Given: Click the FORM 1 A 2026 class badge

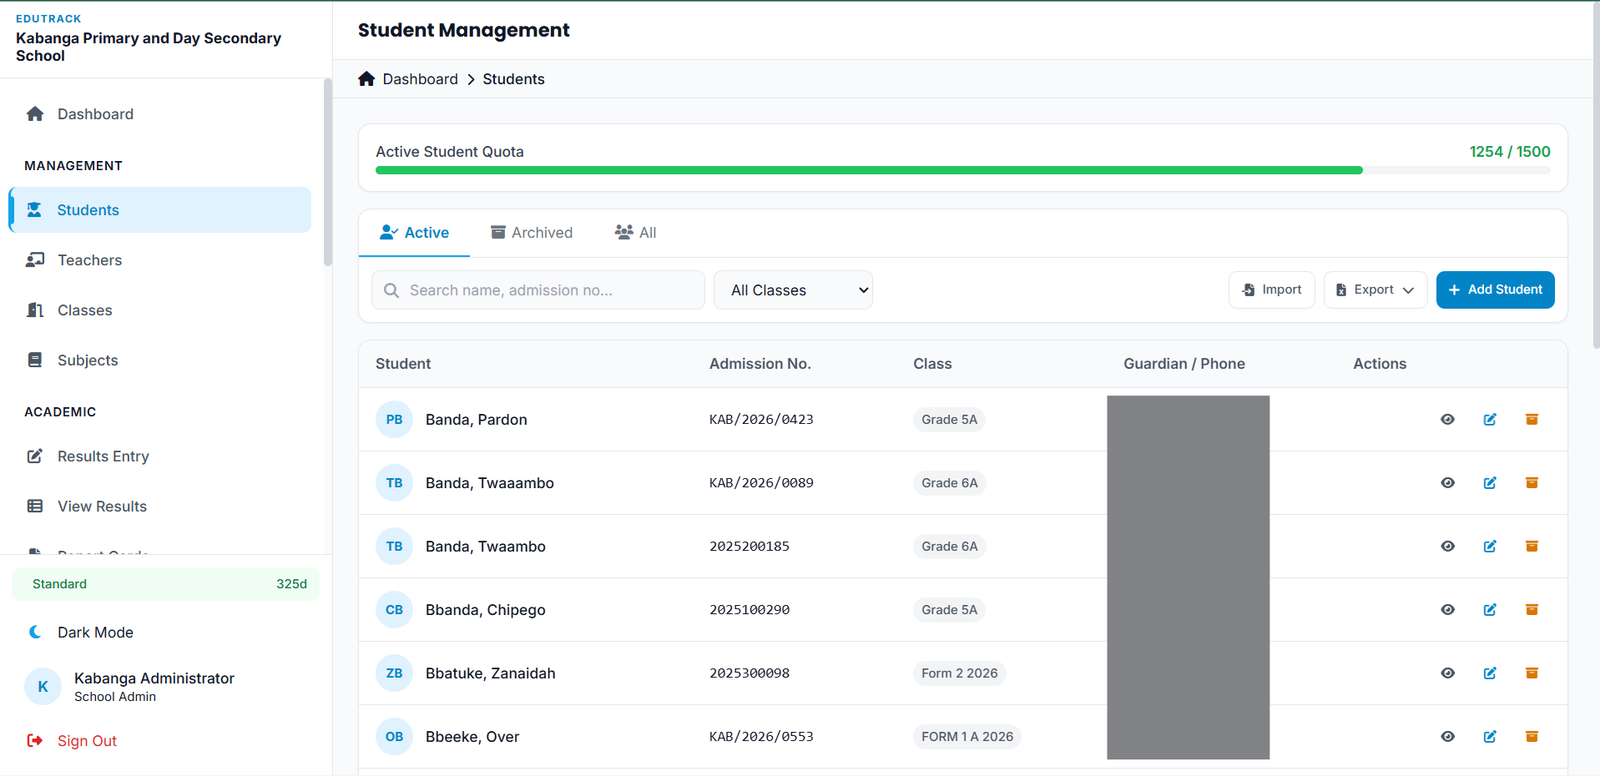Looking at the screenshot, I should (x=967, y=737).
